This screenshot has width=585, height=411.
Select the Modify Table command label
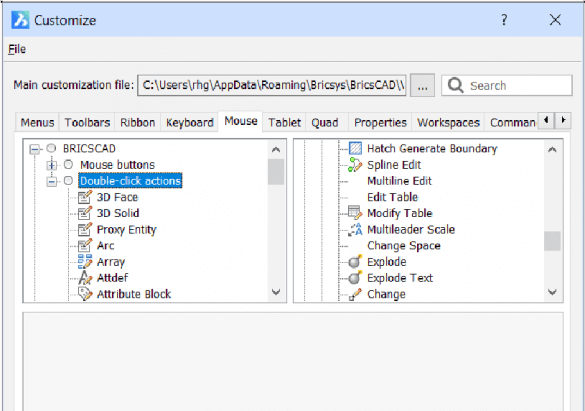coord(400,213)
